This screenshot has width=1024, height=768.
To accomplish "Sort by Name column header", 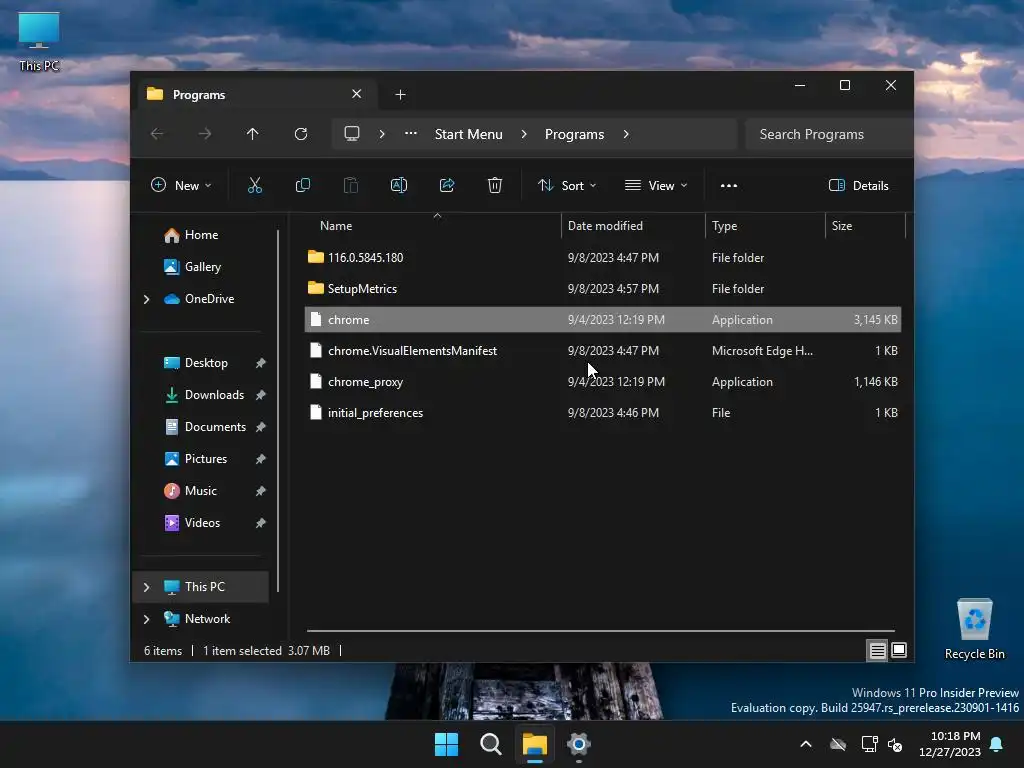I will pos(434,226).
